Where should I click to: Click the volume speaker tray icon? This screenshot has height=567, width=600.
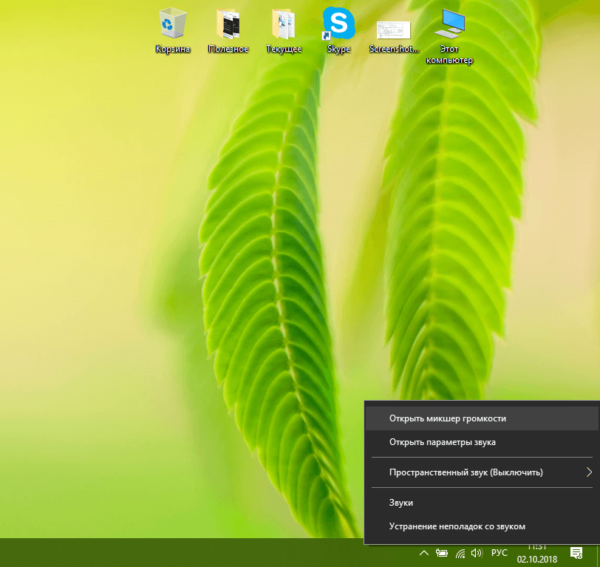tap(476, 553)
